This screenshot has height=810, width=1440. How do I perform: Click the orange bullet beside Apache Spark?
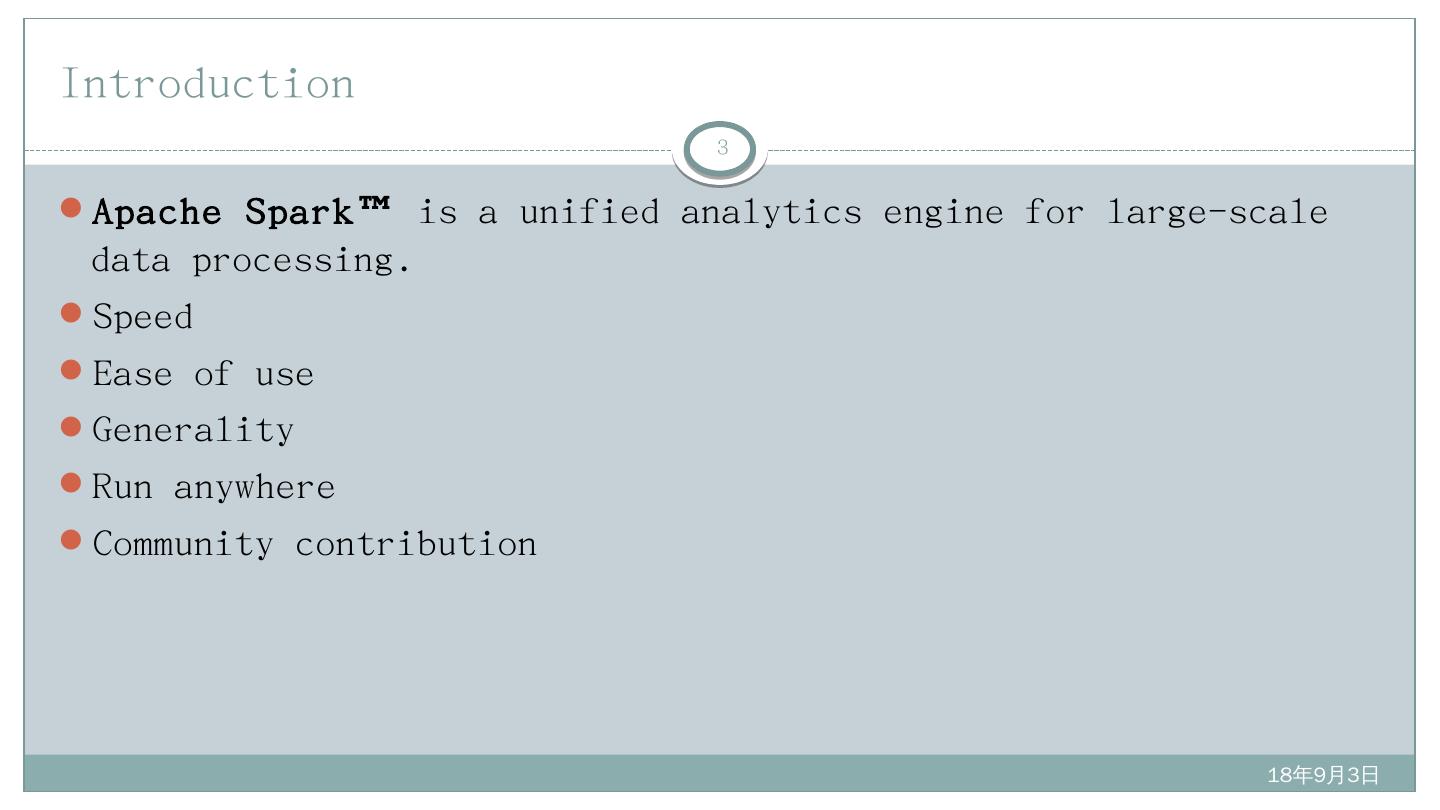(x=71, y=208)
